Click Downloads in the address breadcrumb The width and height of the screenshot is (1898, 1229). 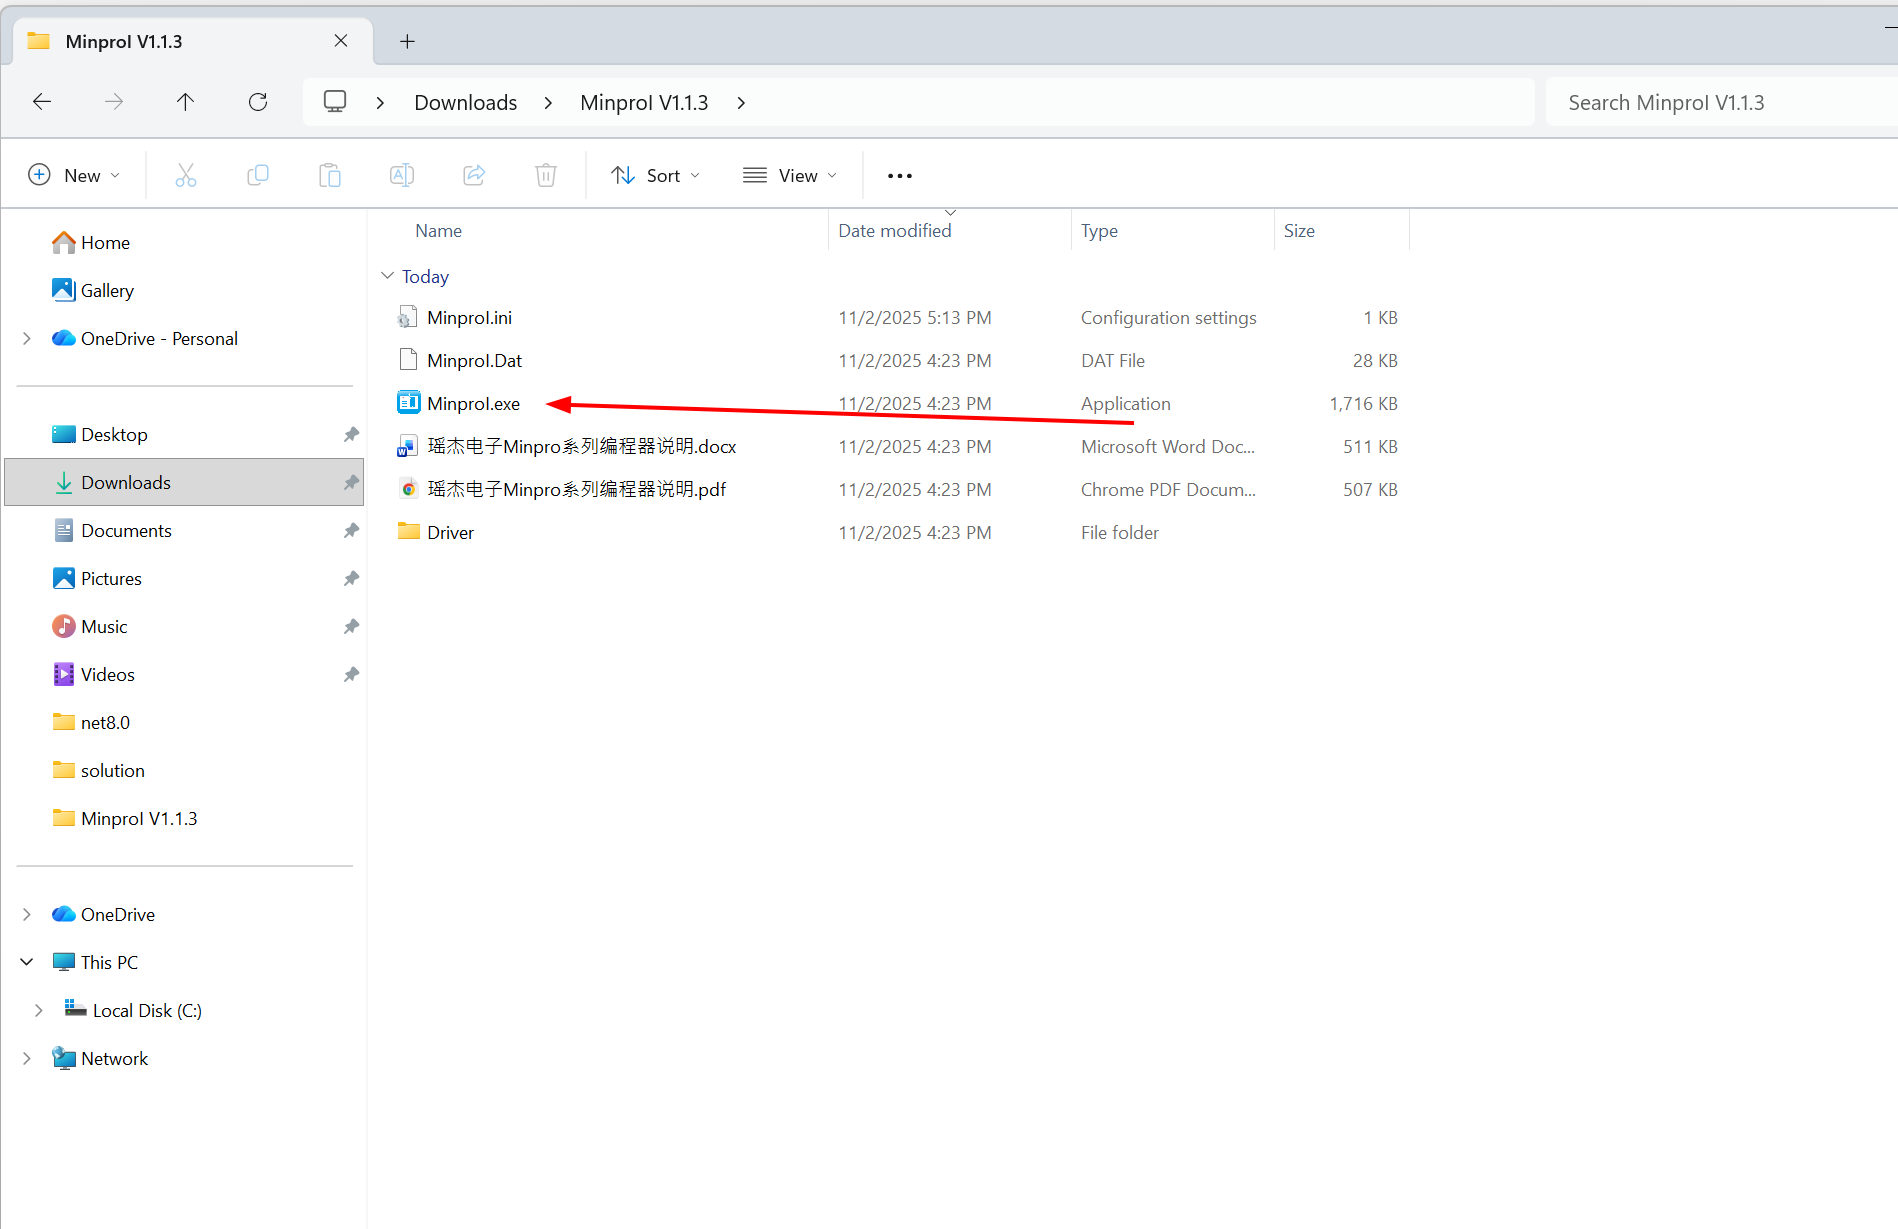coord(466,103)
